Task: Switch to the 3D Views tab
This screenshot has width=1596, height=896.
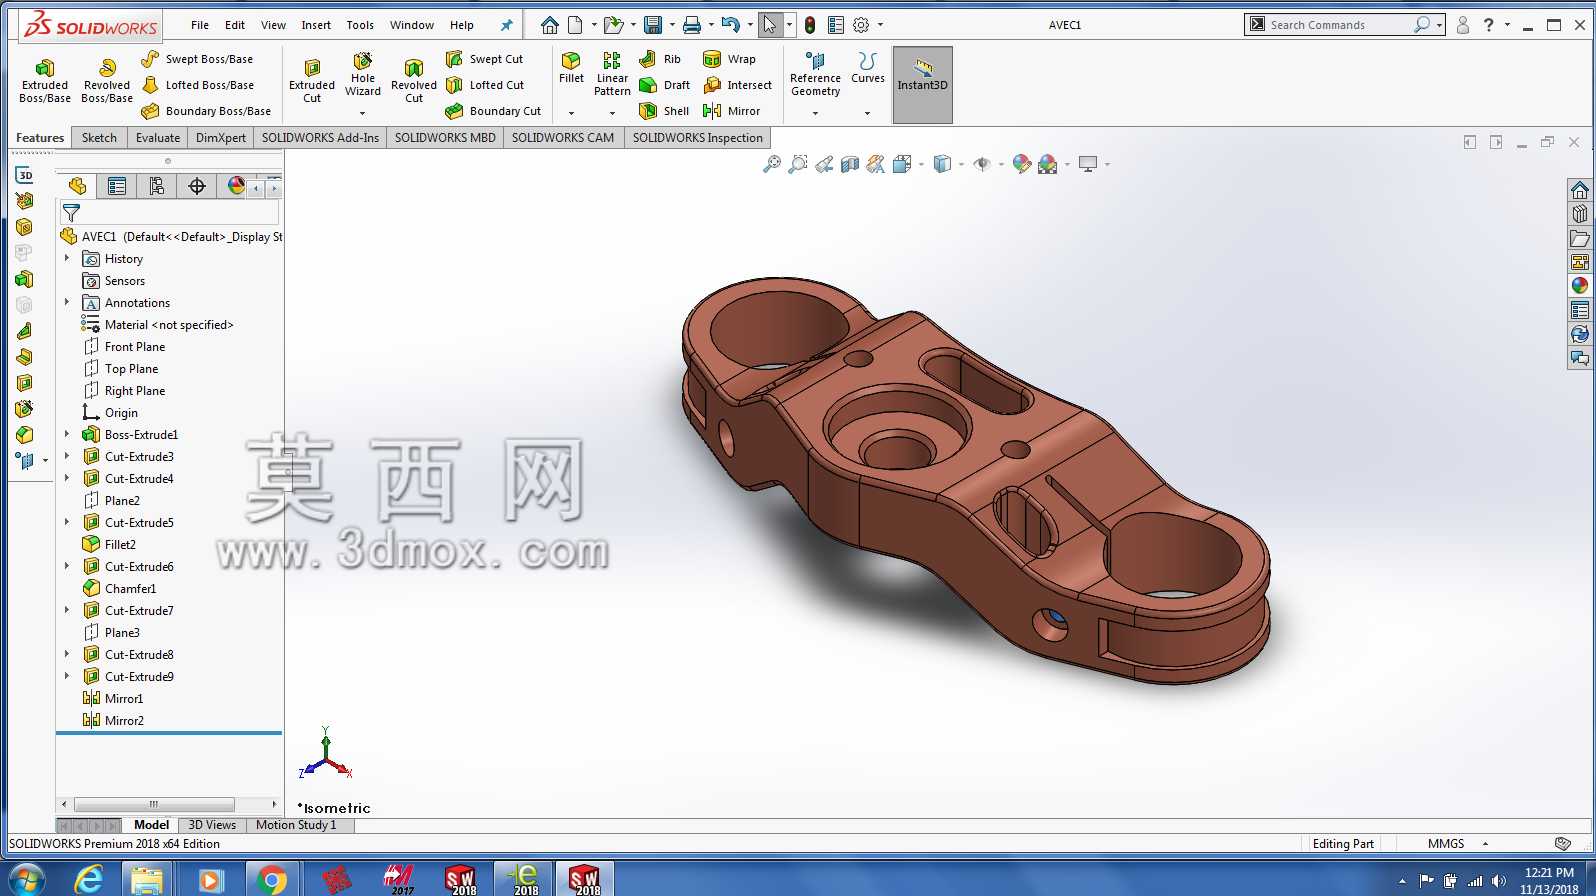Action: pos(212,825)
